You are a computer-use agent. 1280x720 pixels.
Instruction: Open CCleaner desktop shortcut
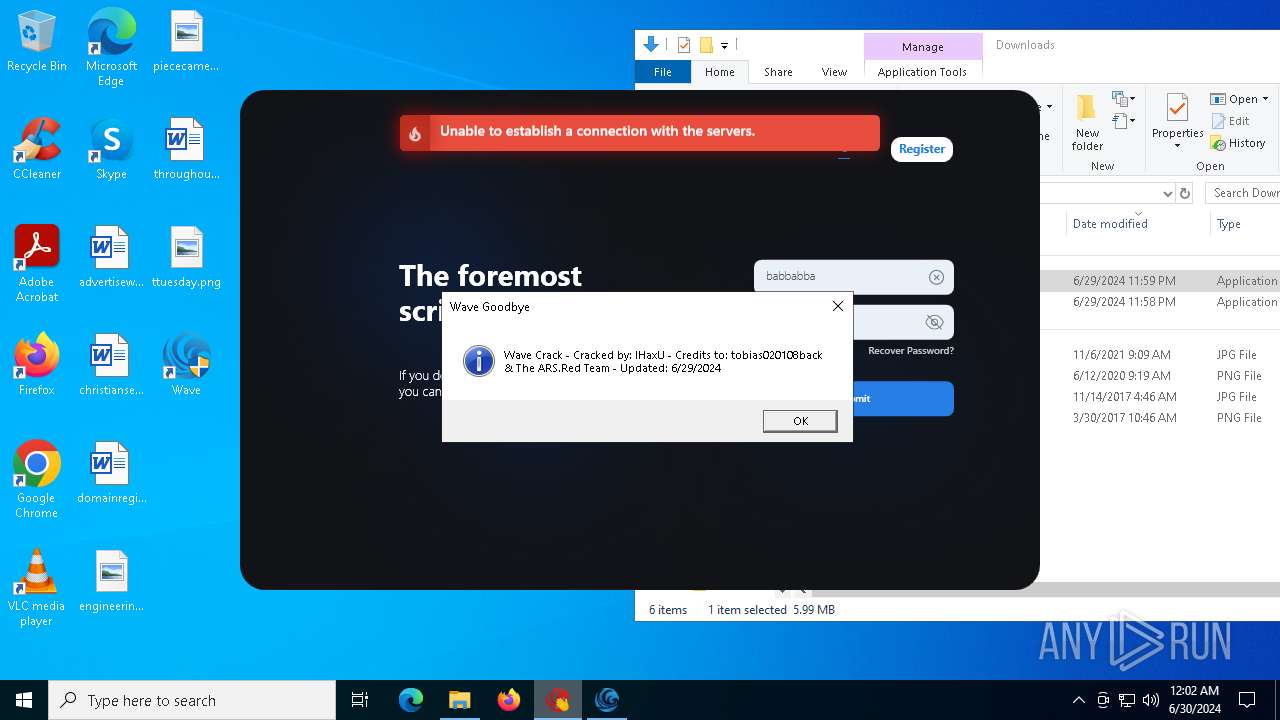coord(37,149)
